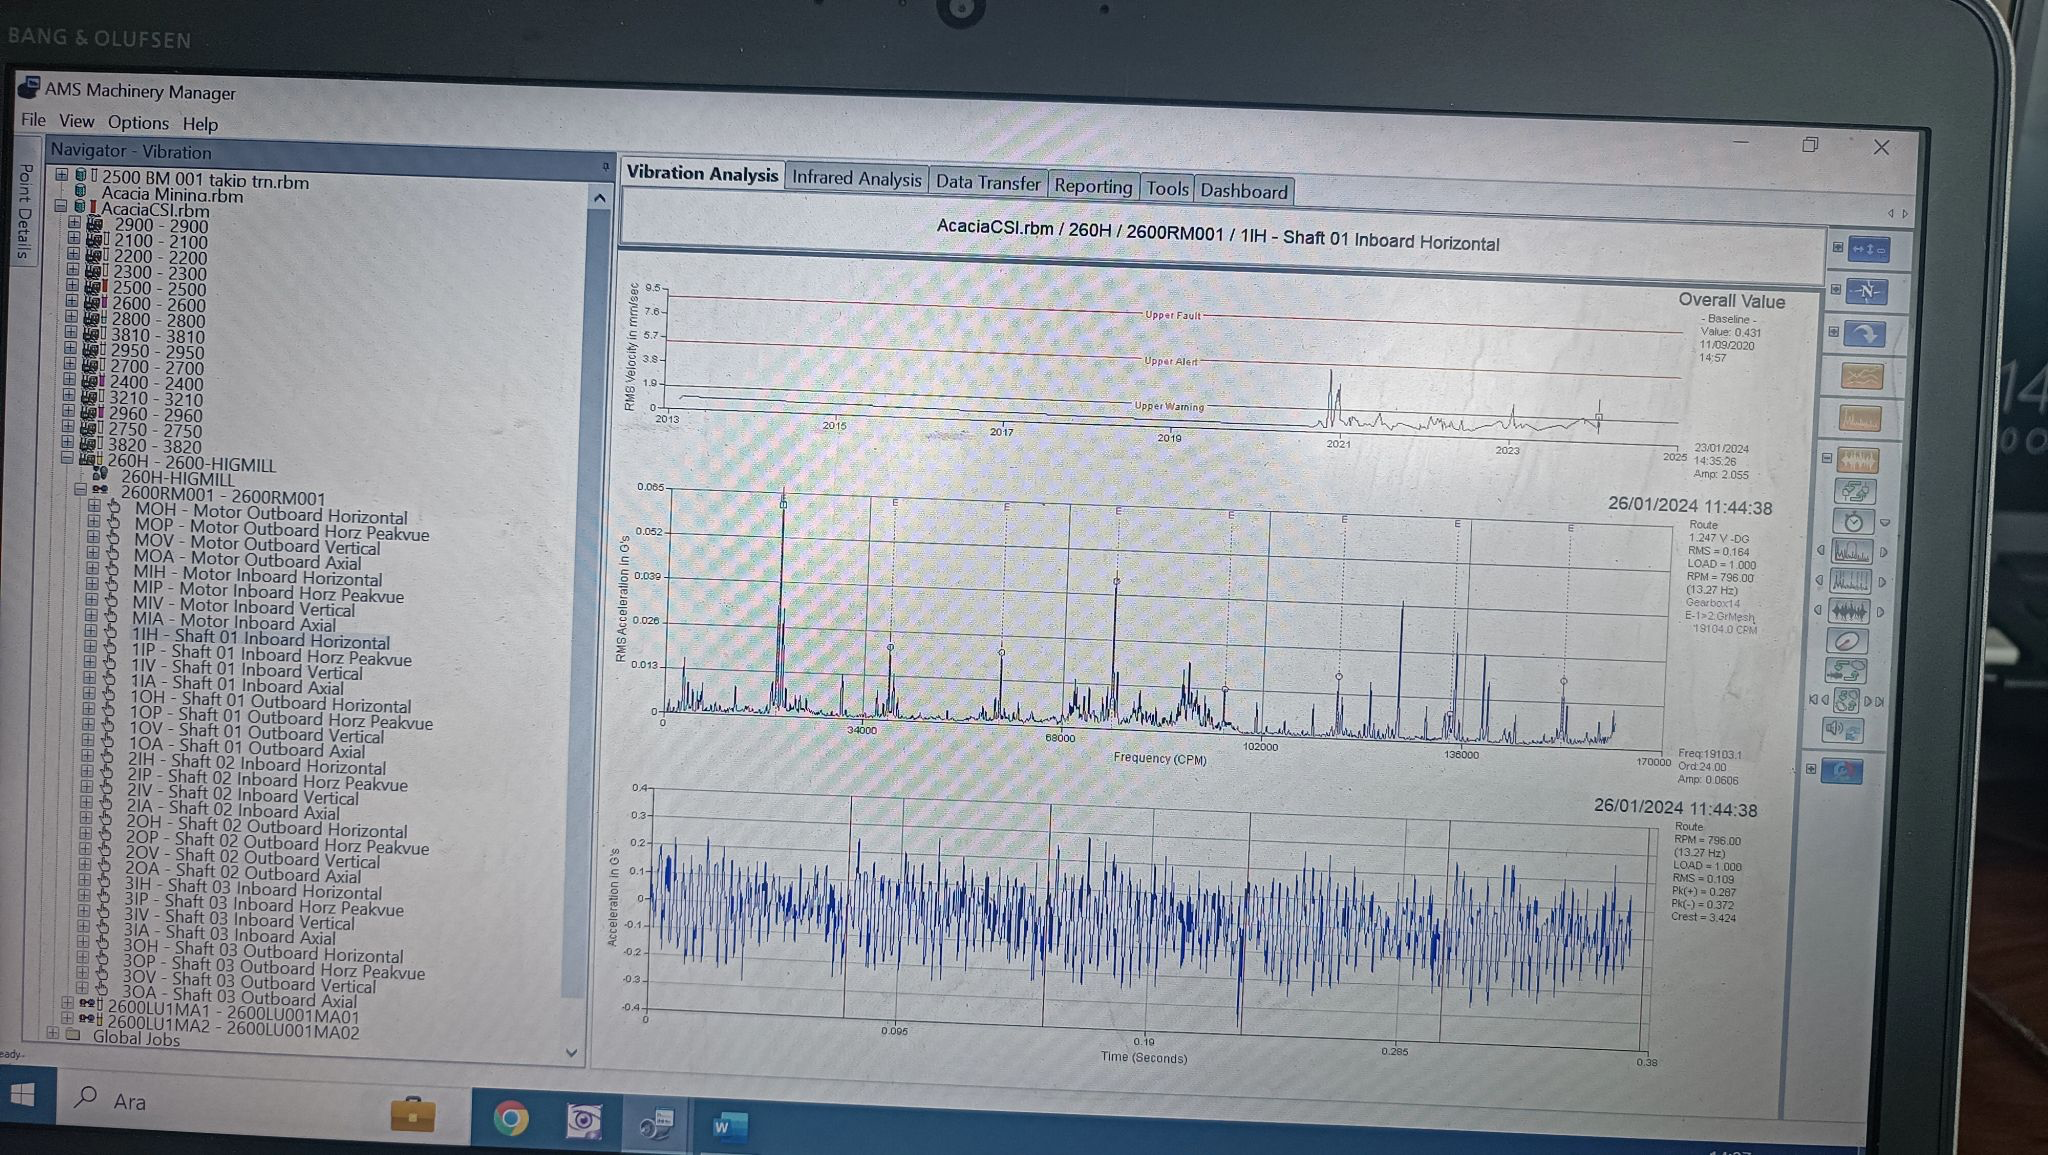Open Google Chrome from the taskbar

[x=510, y=1119]
